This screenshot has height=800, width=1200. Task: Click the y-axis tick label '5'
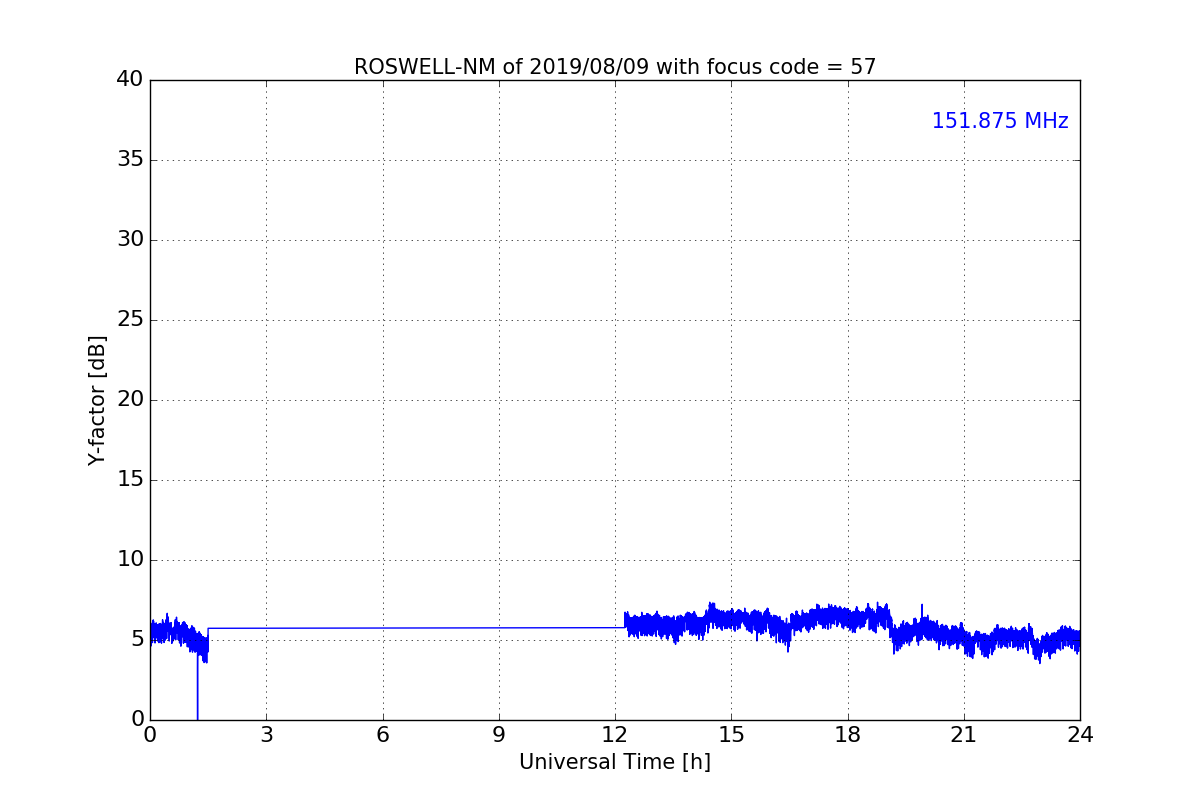coord(137,639)
